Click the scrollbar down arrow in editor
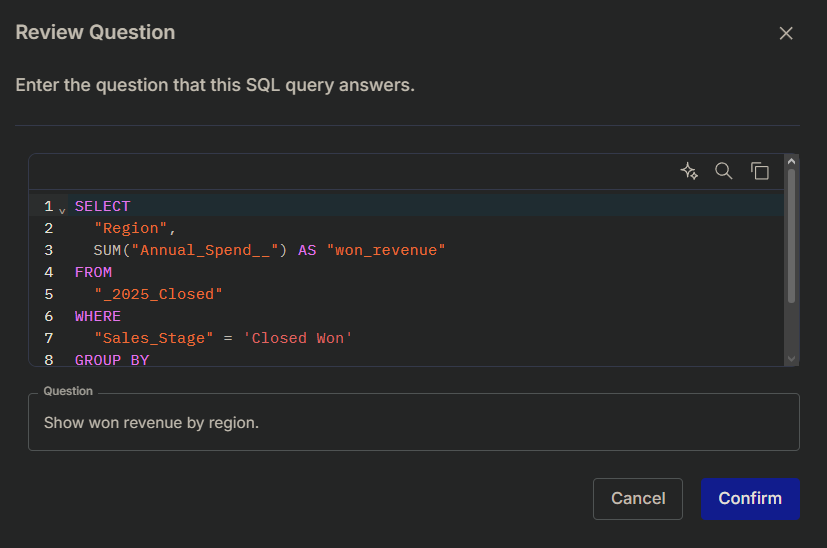 click(x=791, y=359)
